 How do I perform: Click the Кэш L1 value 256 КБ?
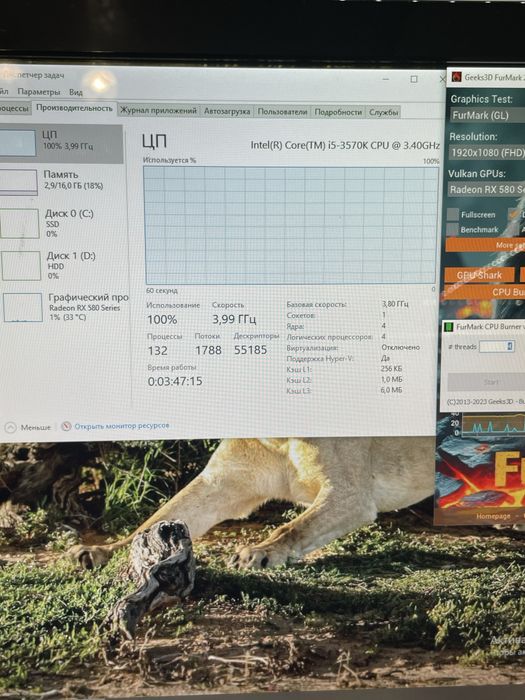point(392,369)
